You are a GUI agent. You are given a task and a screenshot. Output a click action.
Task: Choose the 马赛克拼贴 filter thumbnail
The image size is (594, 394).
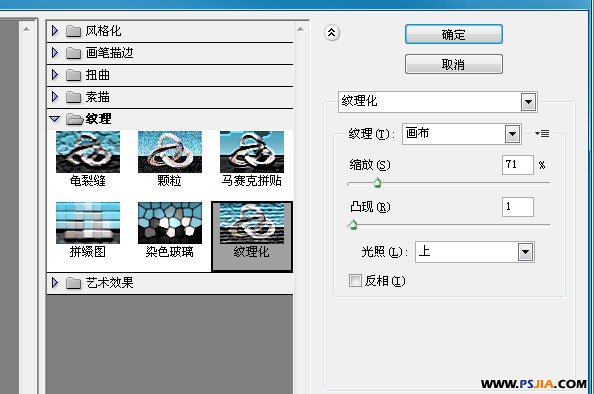pyautogui.click(x=252, y=152)
